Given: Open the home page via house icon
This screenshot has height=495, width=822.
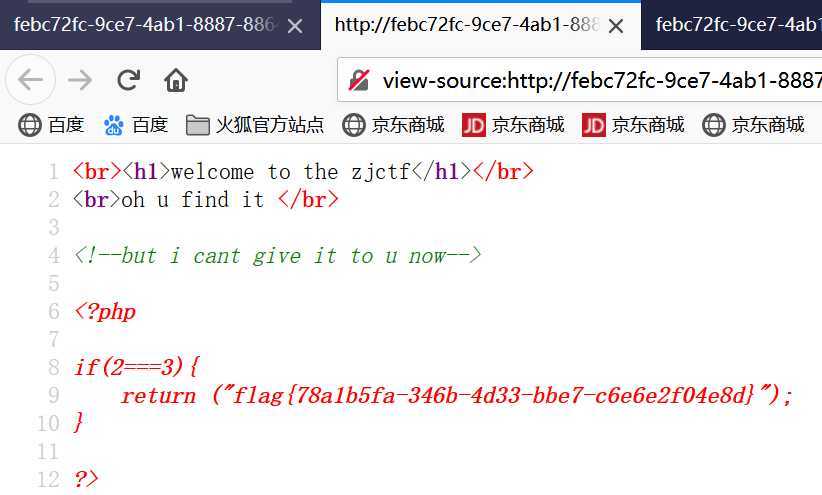Looking at the screenshot, I should [x=176, y=80].
